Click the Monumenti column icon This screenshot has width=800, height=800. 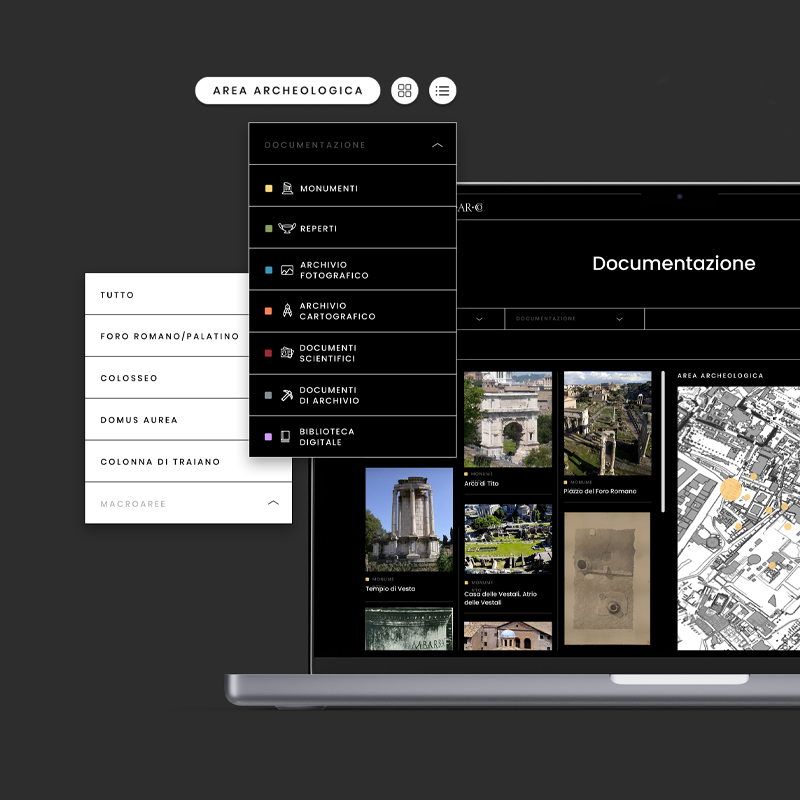click(287, 188)
